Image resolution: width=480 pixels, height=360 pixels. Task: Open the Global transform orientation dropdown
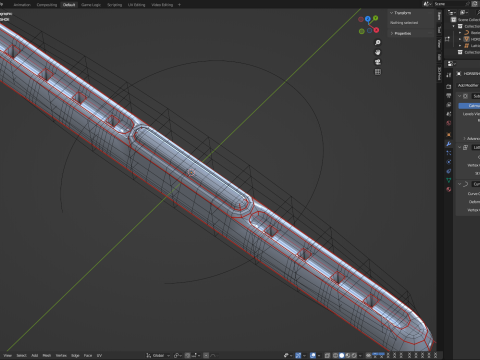coord(158,355)
